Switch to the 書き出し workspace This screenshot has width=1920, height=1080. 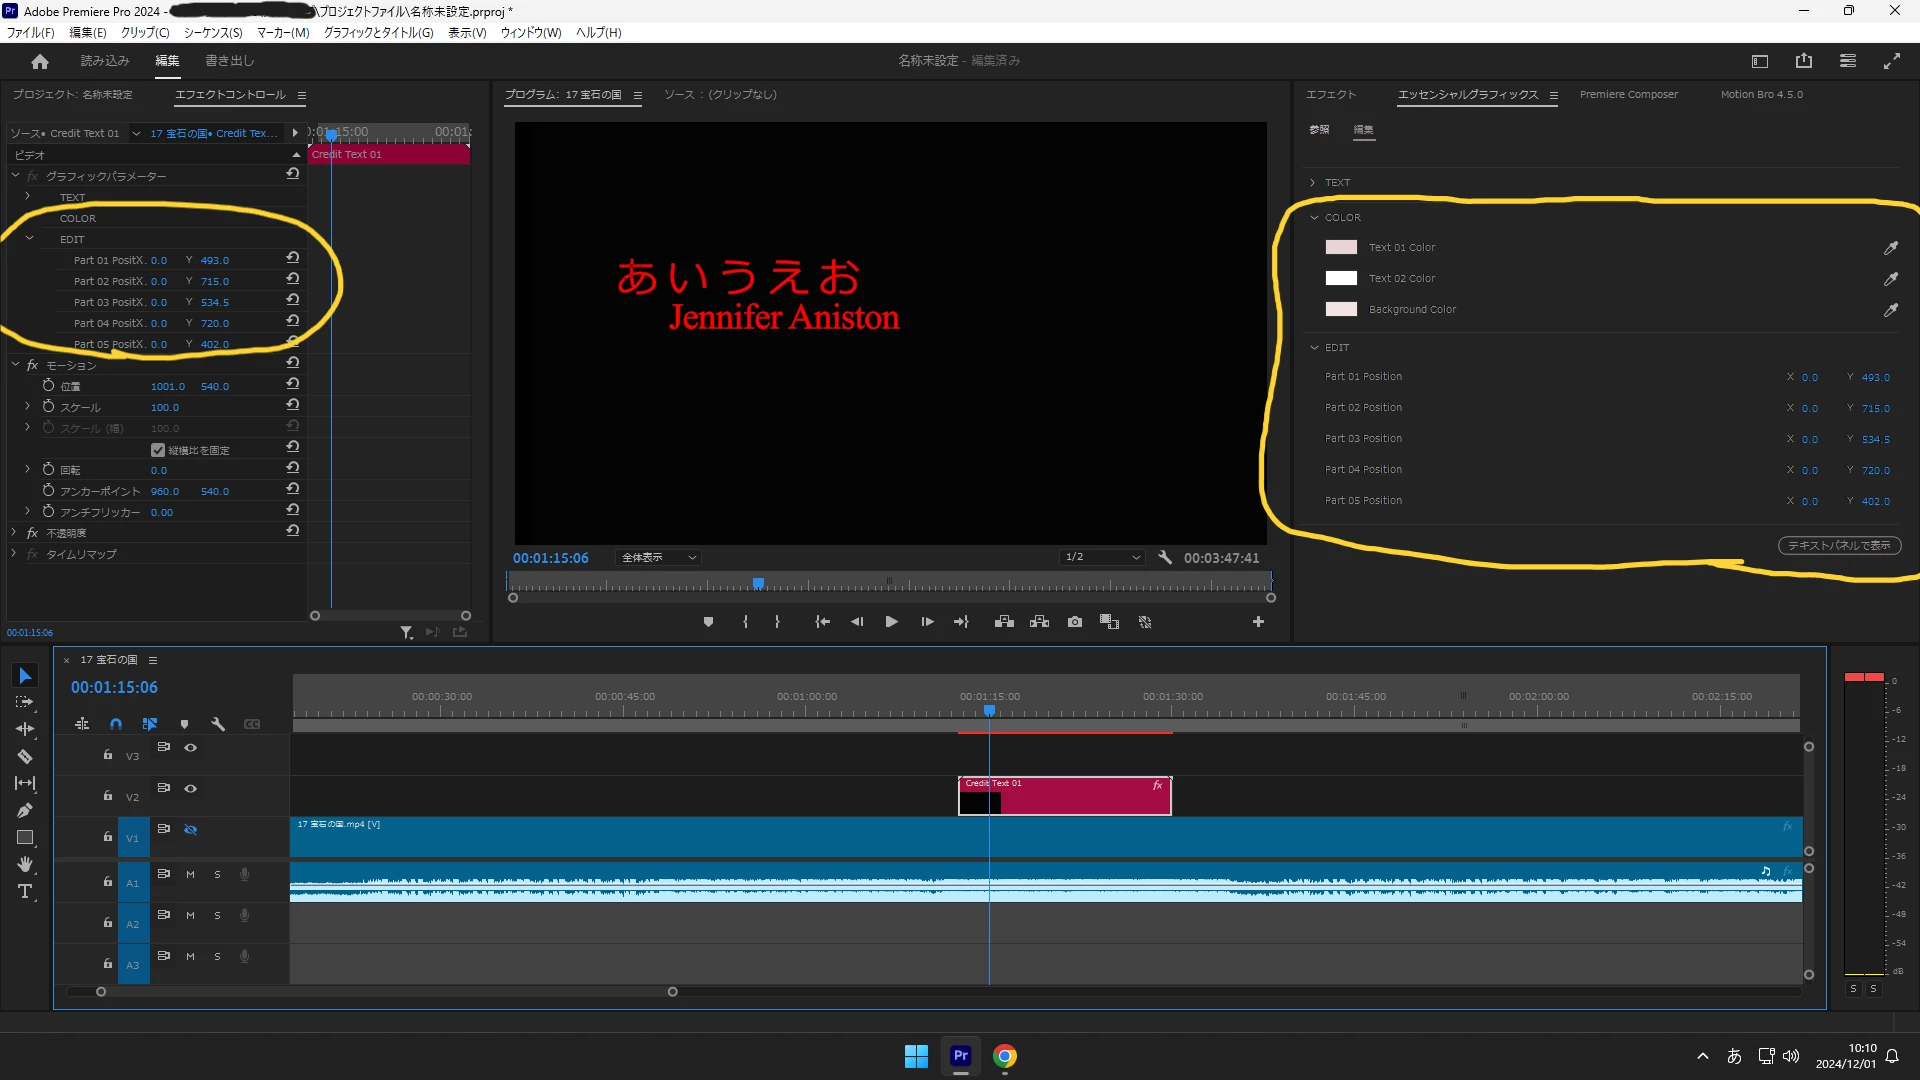[x=230, y=61]
